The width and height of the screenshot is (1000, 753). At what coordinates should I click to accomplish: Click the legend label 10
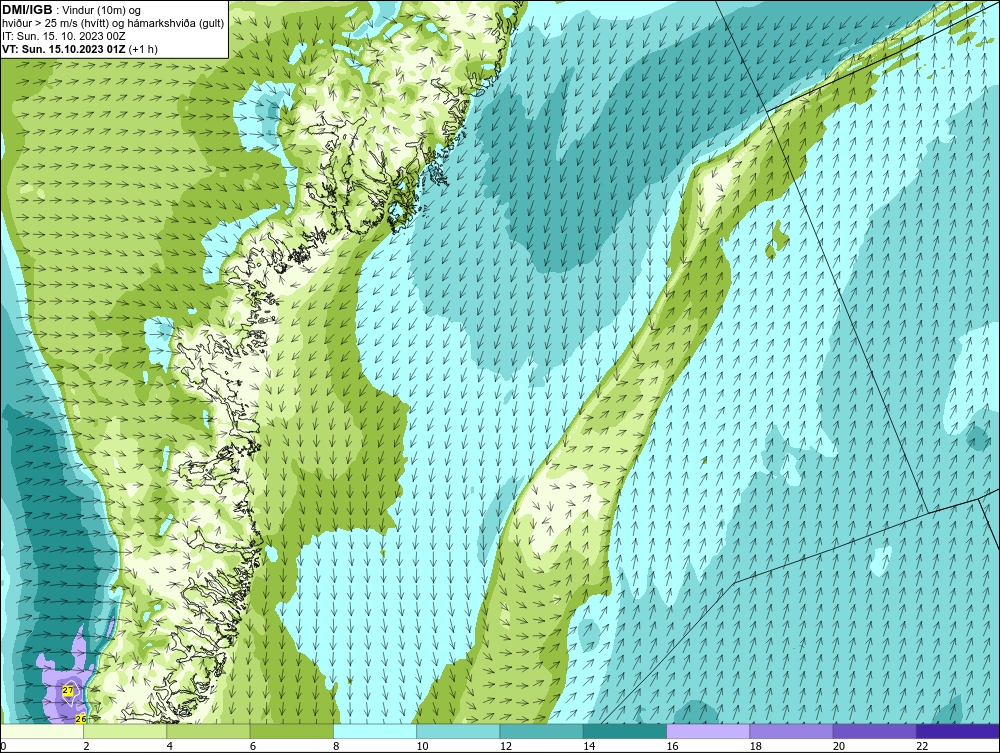(x=422, y=747)
